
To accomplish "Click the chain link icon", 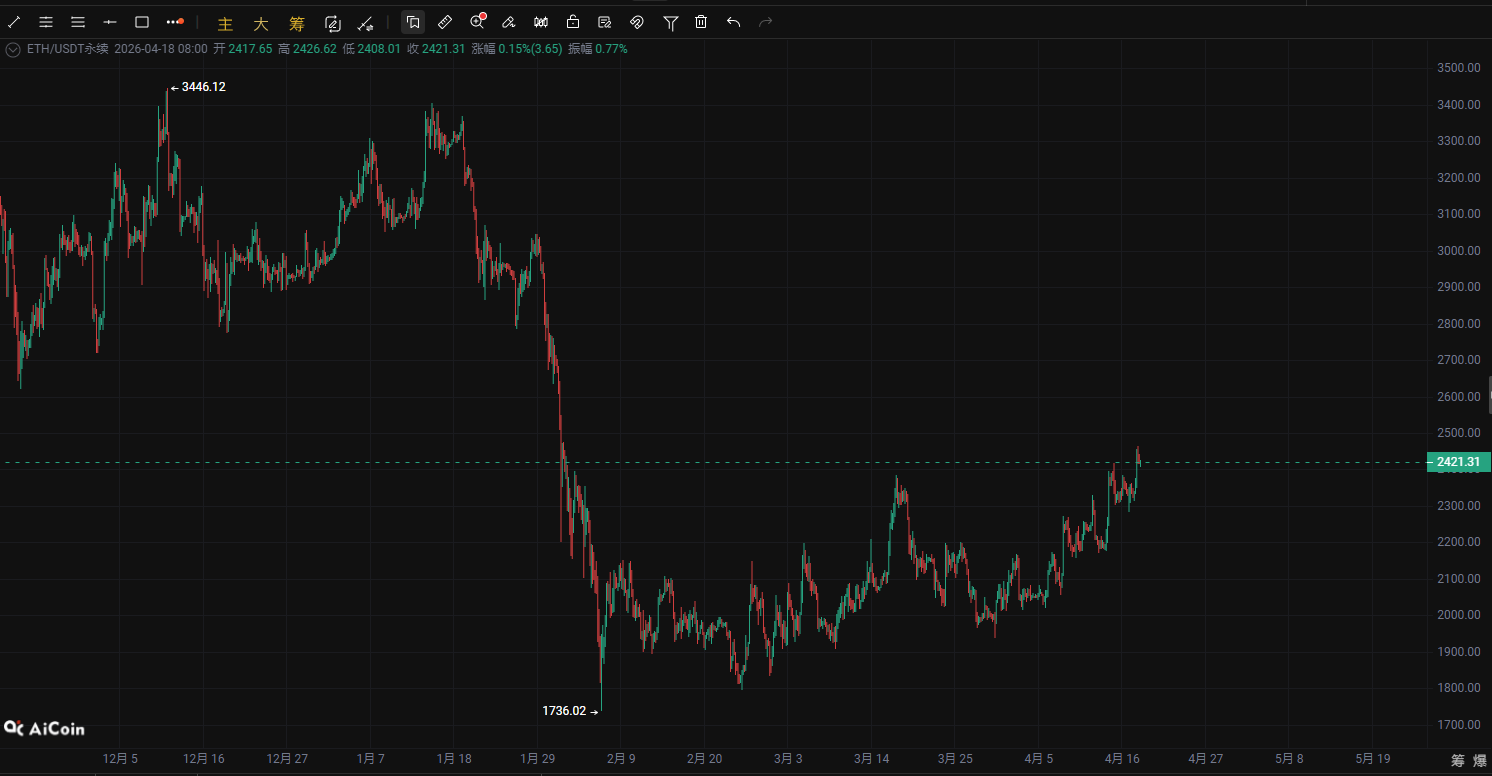I will (637, 22).
